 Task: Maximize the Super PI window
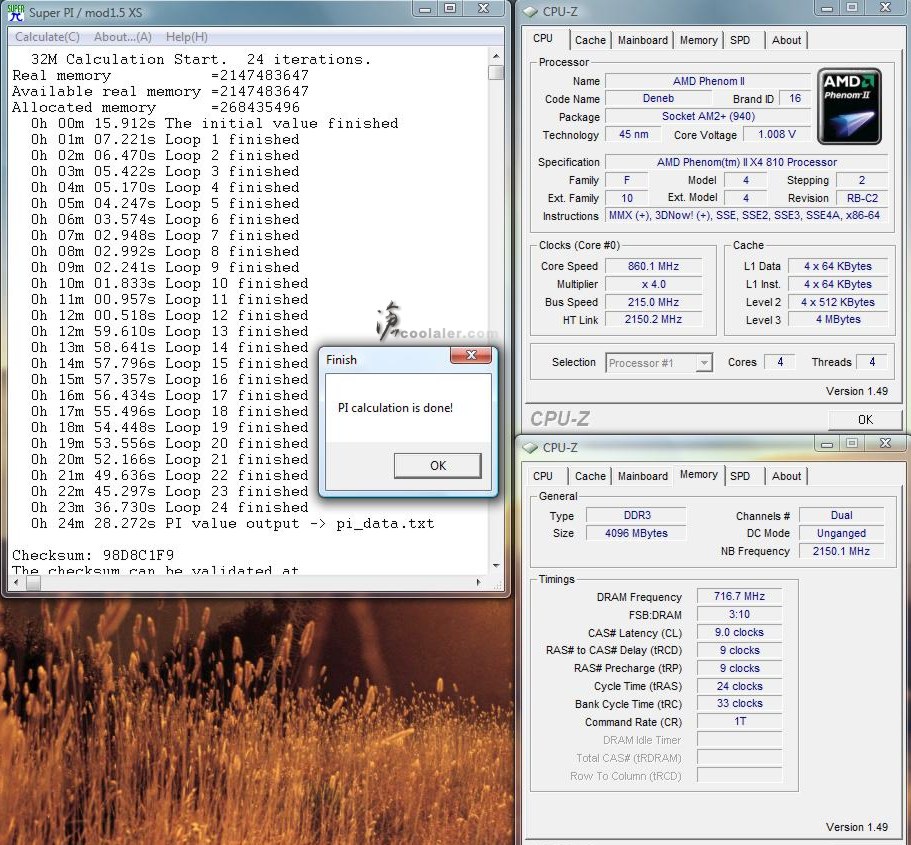tap(450, 9)
